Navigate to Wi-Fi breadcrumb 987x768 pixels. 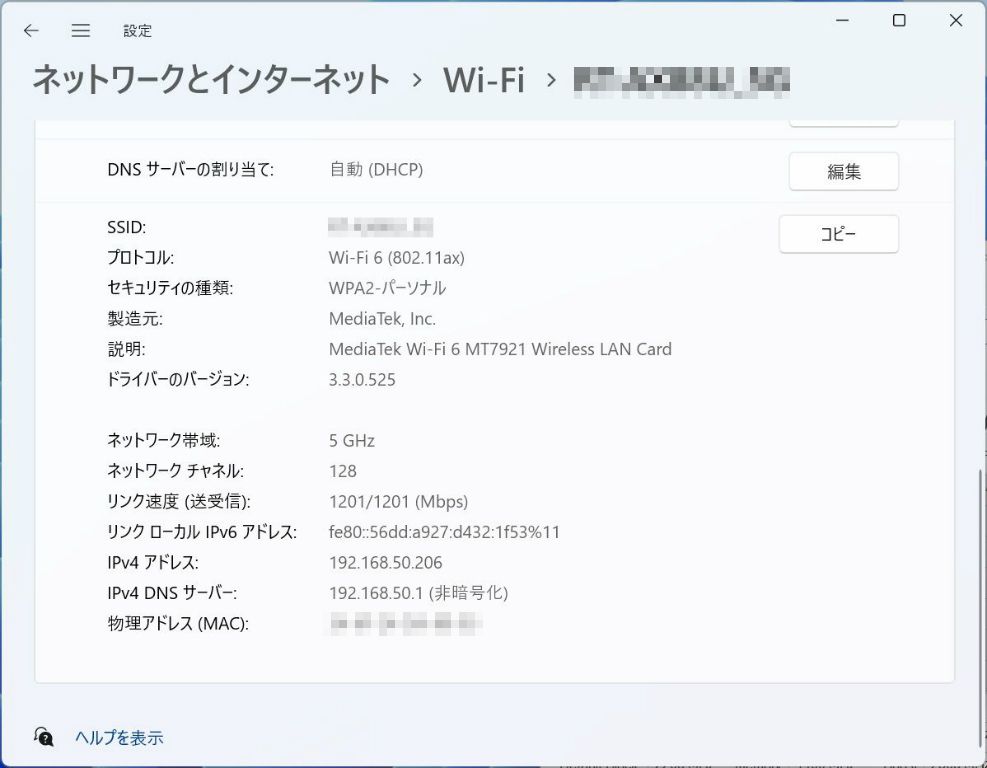(483, 80)
